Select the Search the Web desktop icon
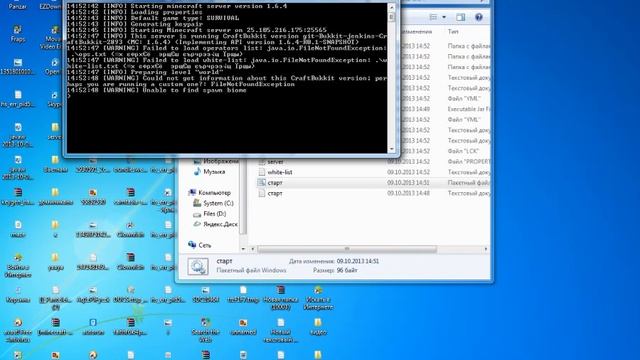Image resolution: width=640 pixels, height=360 pixels. click(x=206, y=330)
